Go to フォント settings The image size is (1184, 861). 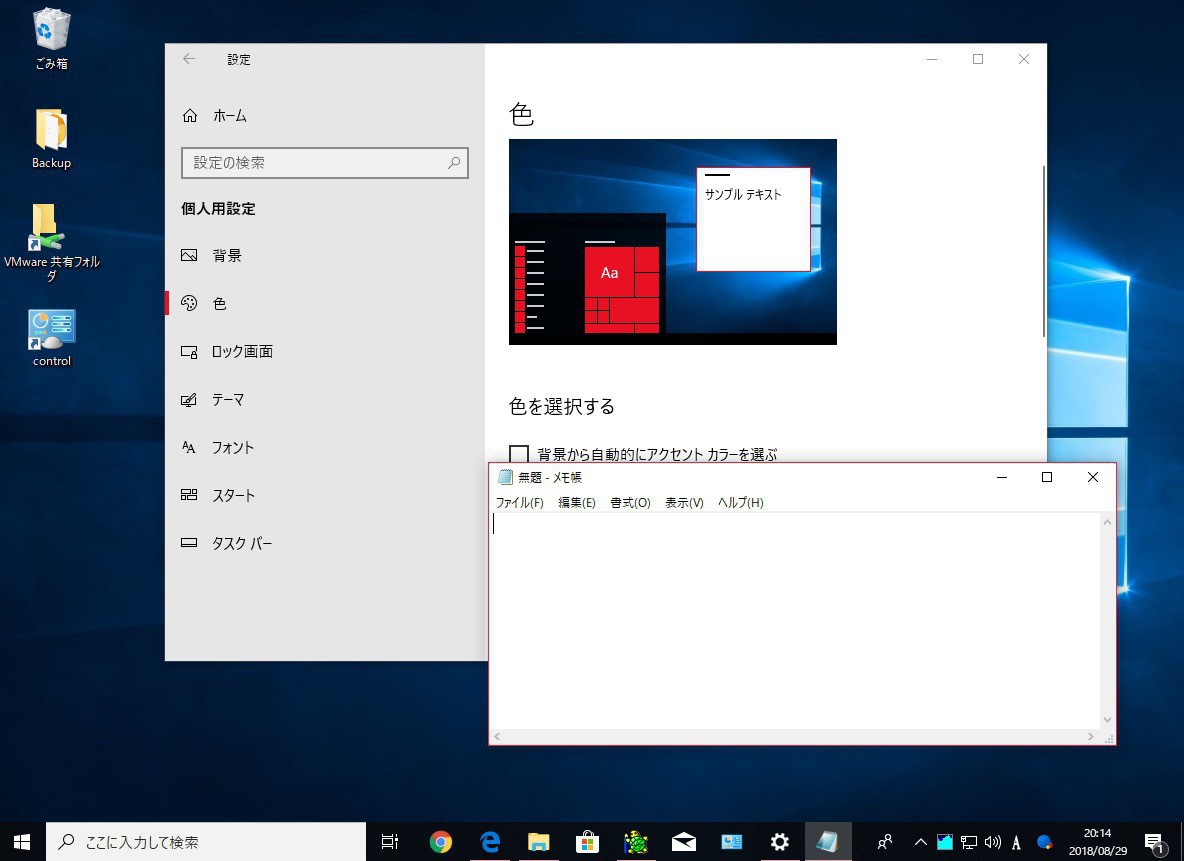[232, 448]
